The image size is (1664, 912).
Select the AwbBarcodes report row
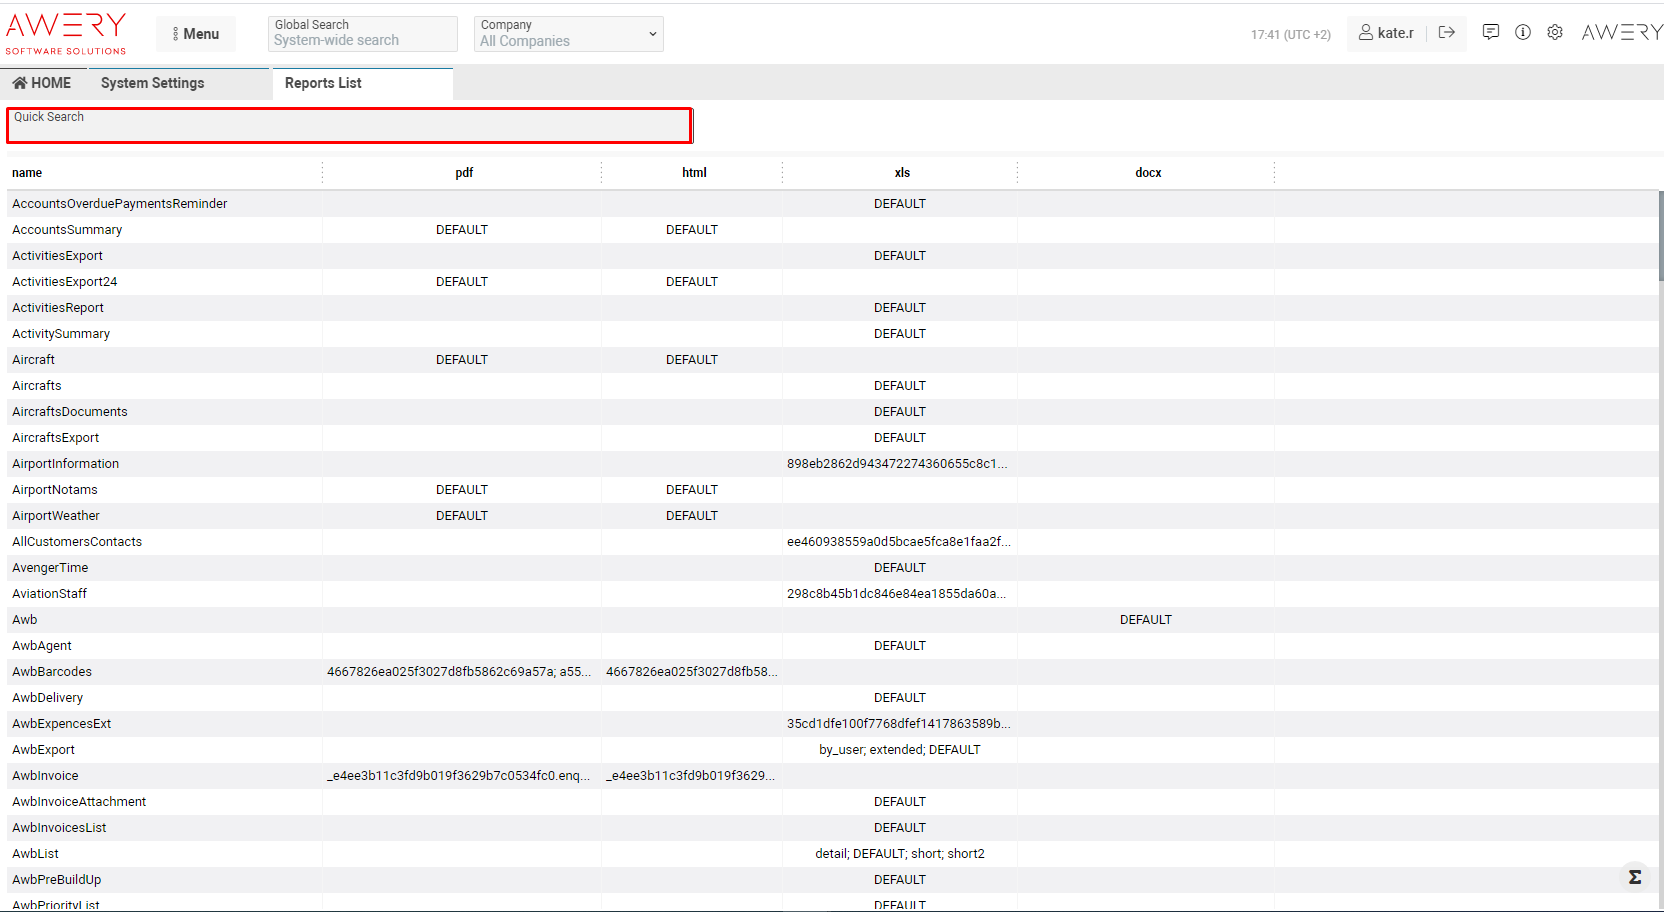coord(52,672)
